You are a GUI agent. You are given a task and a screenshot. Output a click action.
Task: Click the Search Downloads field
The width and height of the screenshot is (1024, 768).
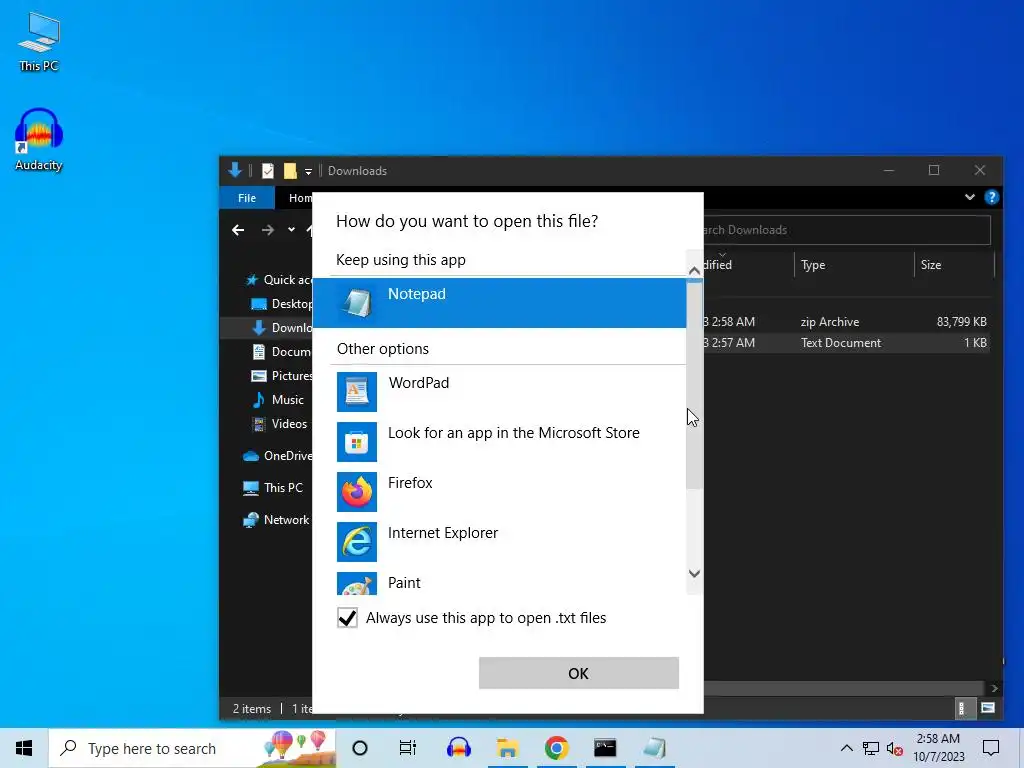click(x=846, y=230)
